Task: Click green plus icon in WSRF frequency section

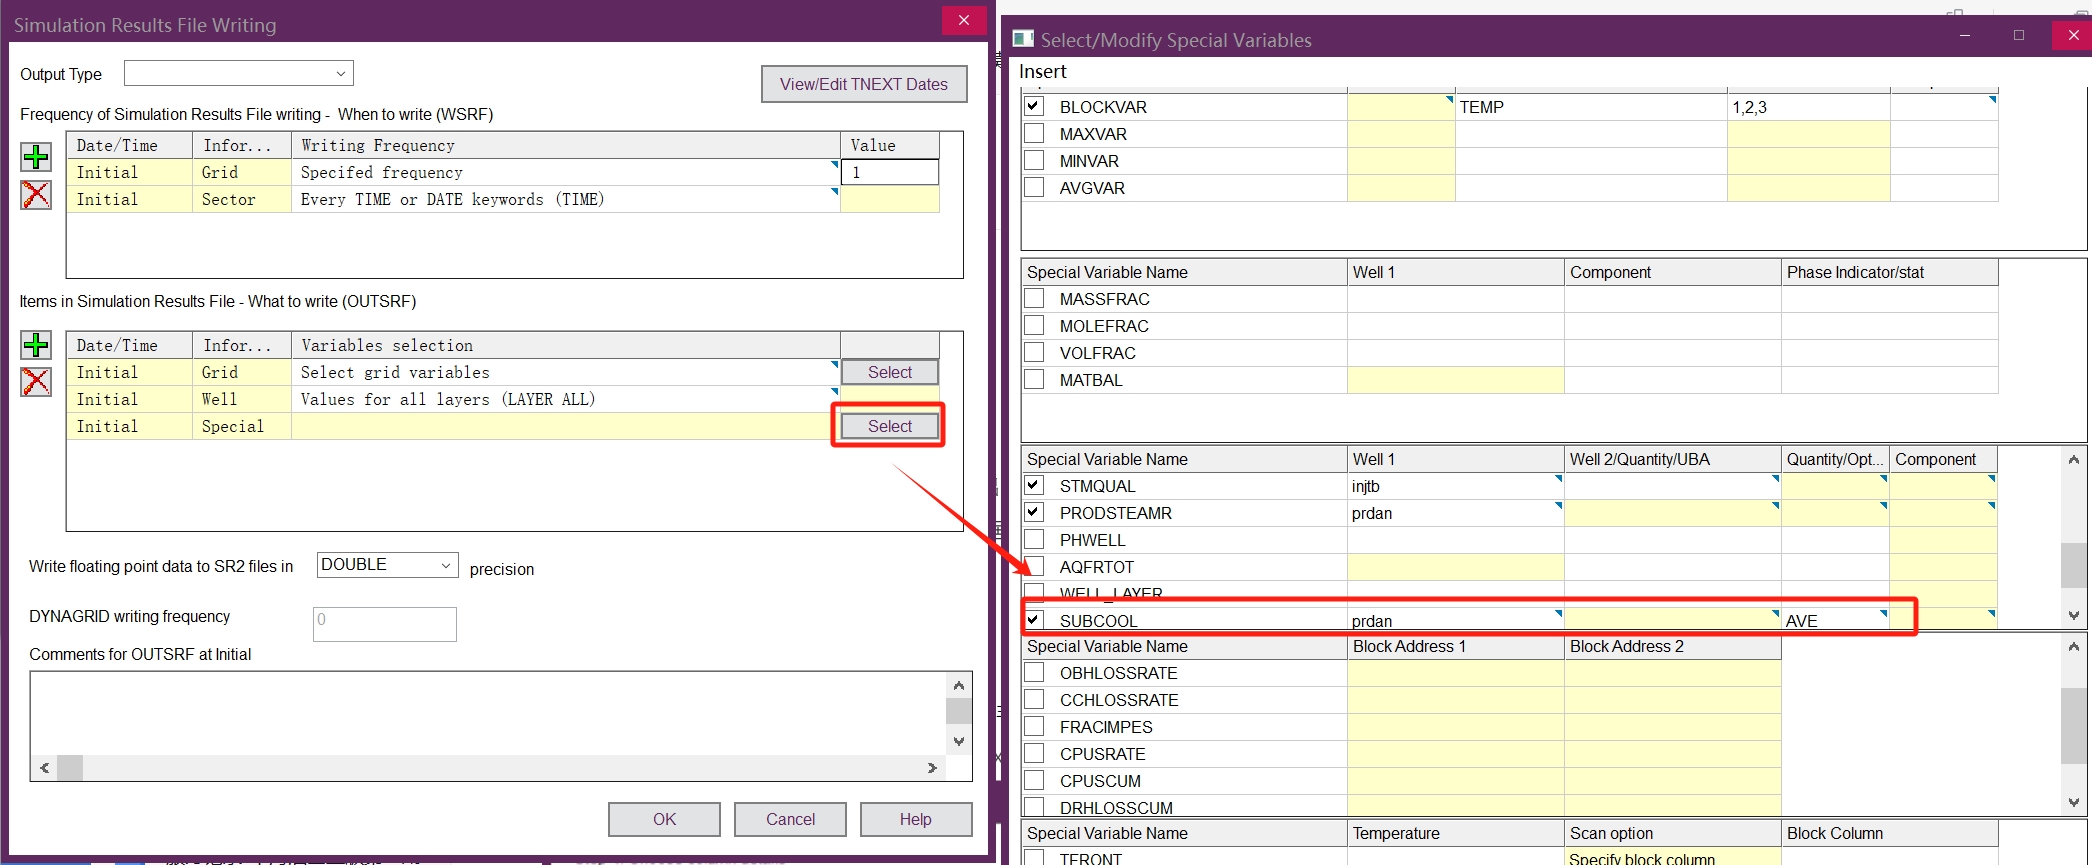Action: coord(36,157)
